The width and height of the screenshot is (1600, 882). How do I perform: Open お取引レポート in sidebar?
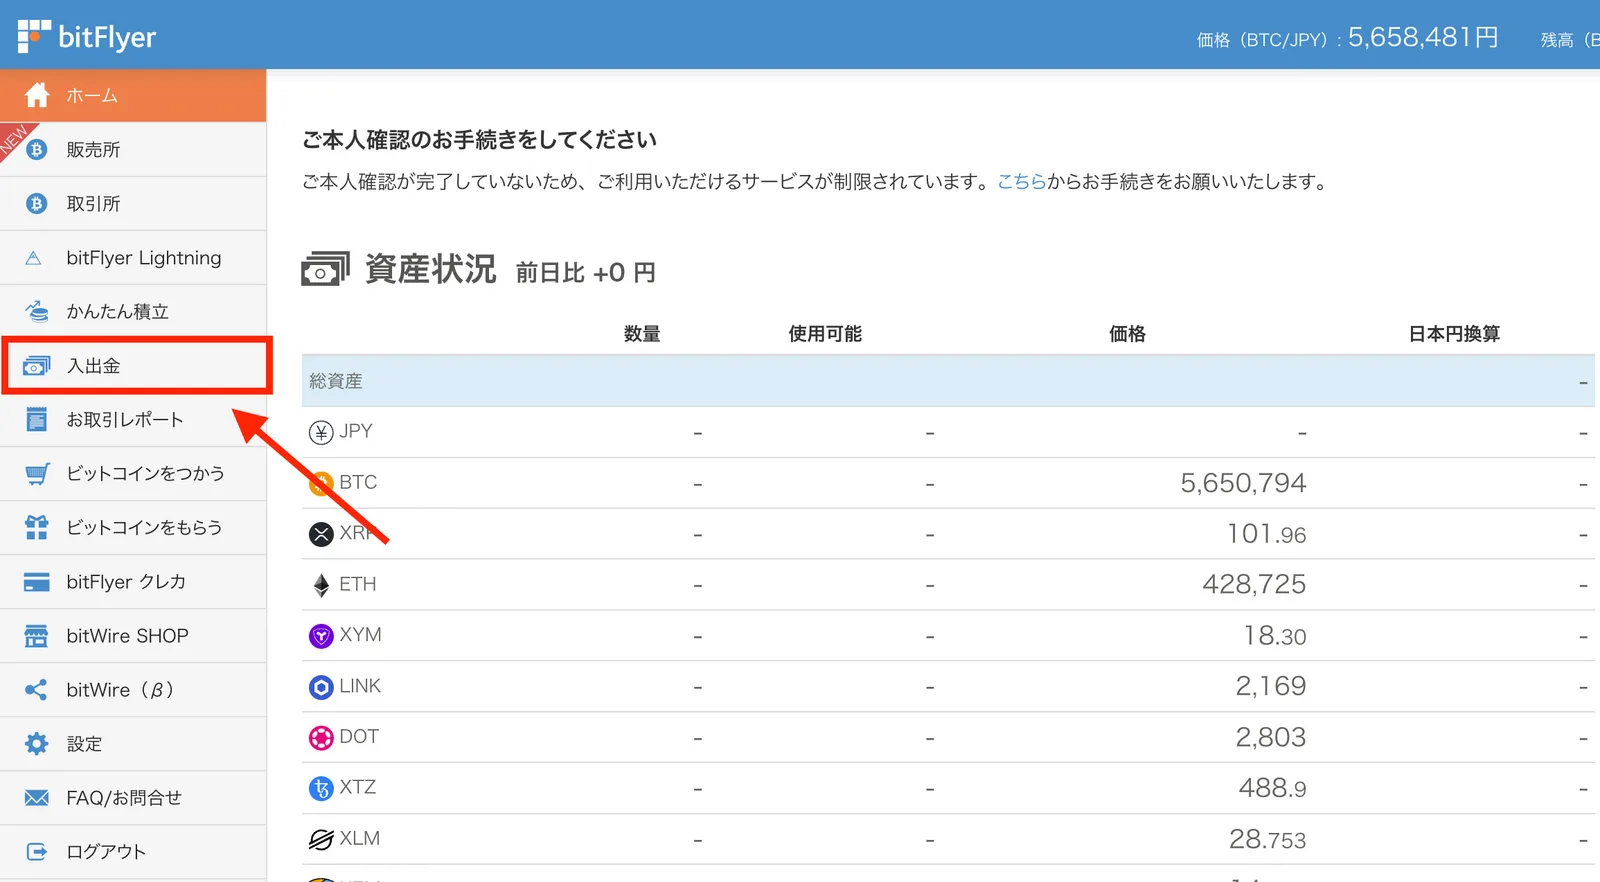tap(133, 420)
